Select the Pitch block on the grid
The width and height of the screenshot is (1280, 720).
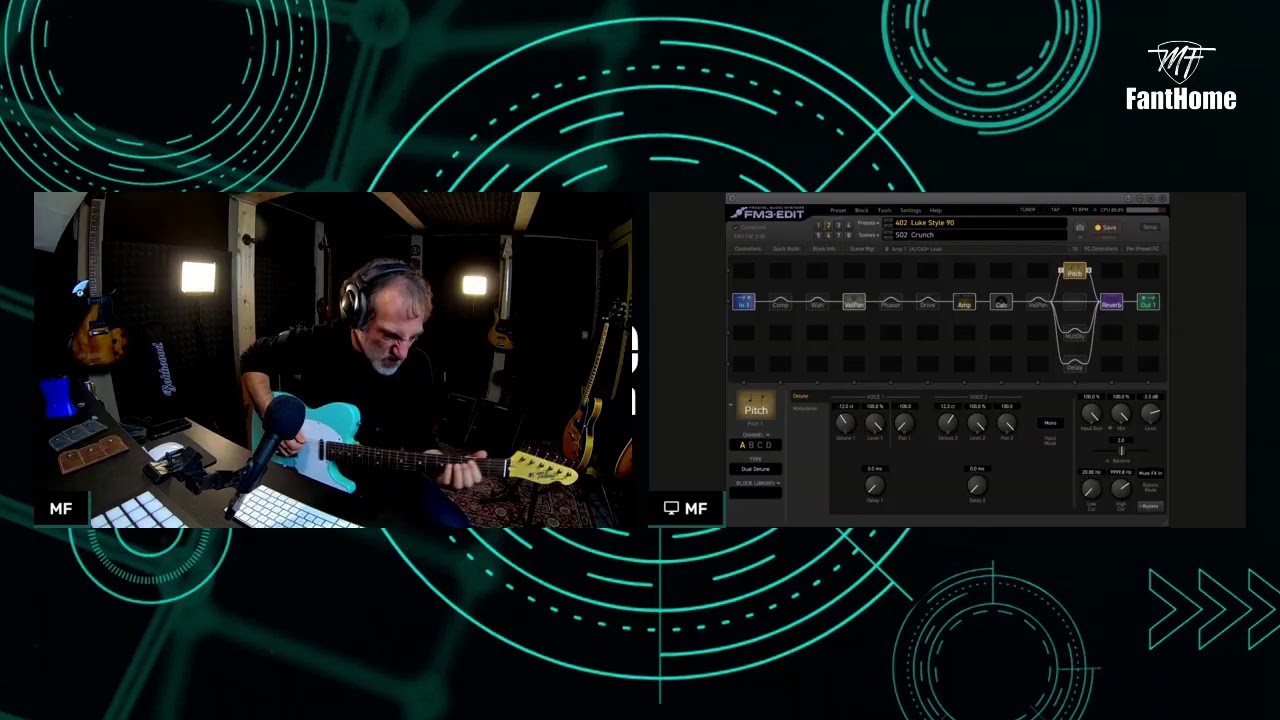click(x=1075, y=271)
